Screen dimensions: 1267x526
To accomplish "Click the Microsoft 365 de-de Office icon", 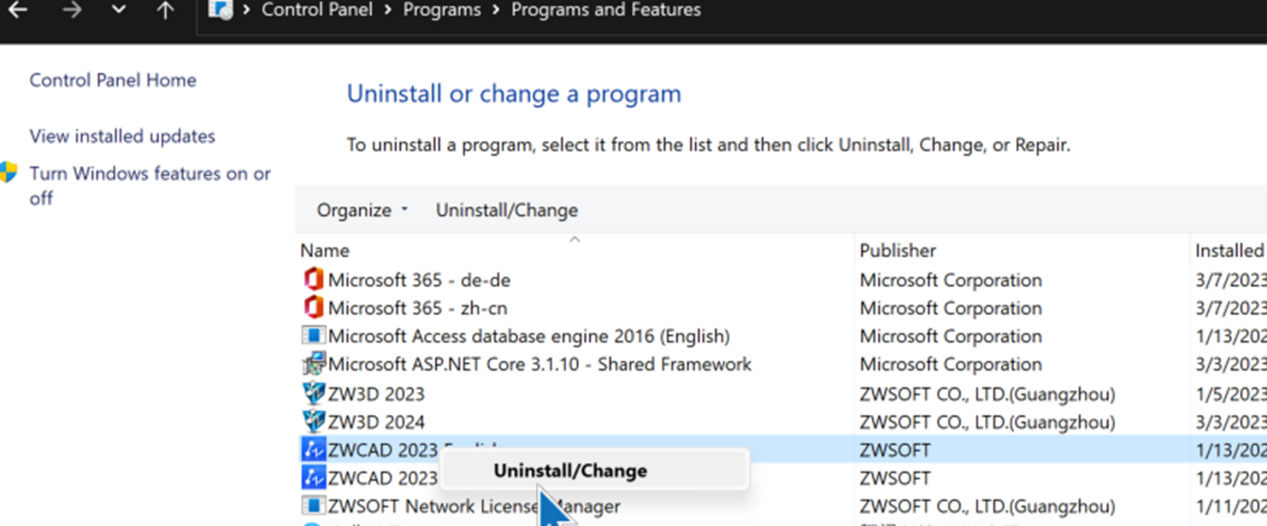I will click(x=314, y=280).
